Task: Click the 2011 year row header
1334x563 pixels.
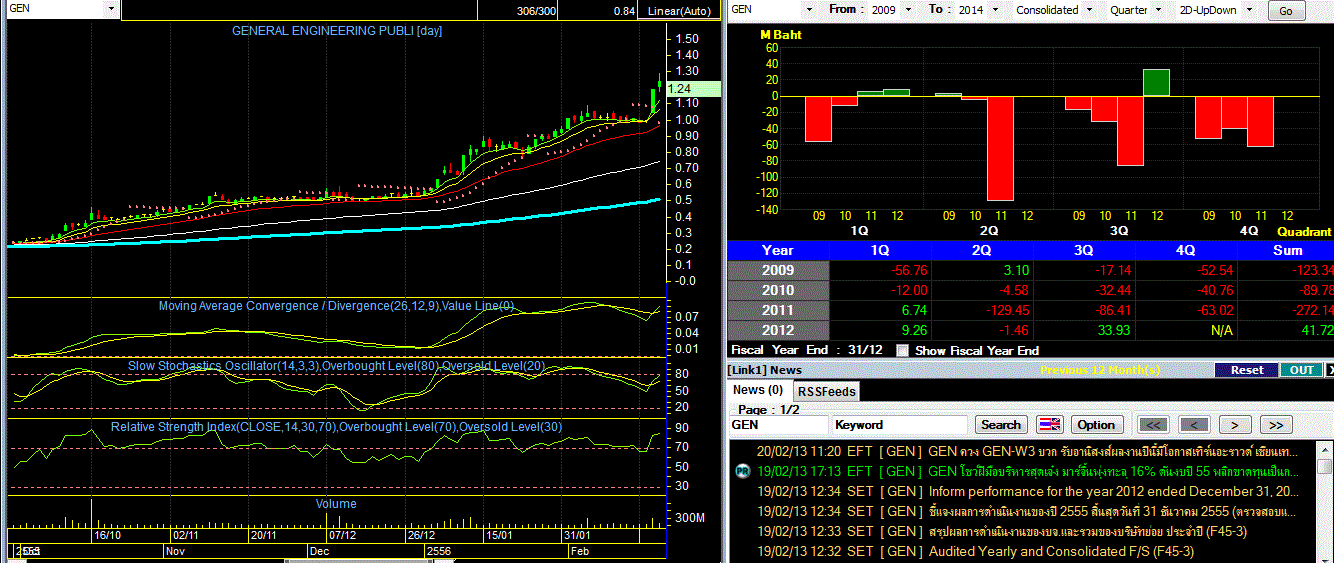Action: tap(778, 310)
